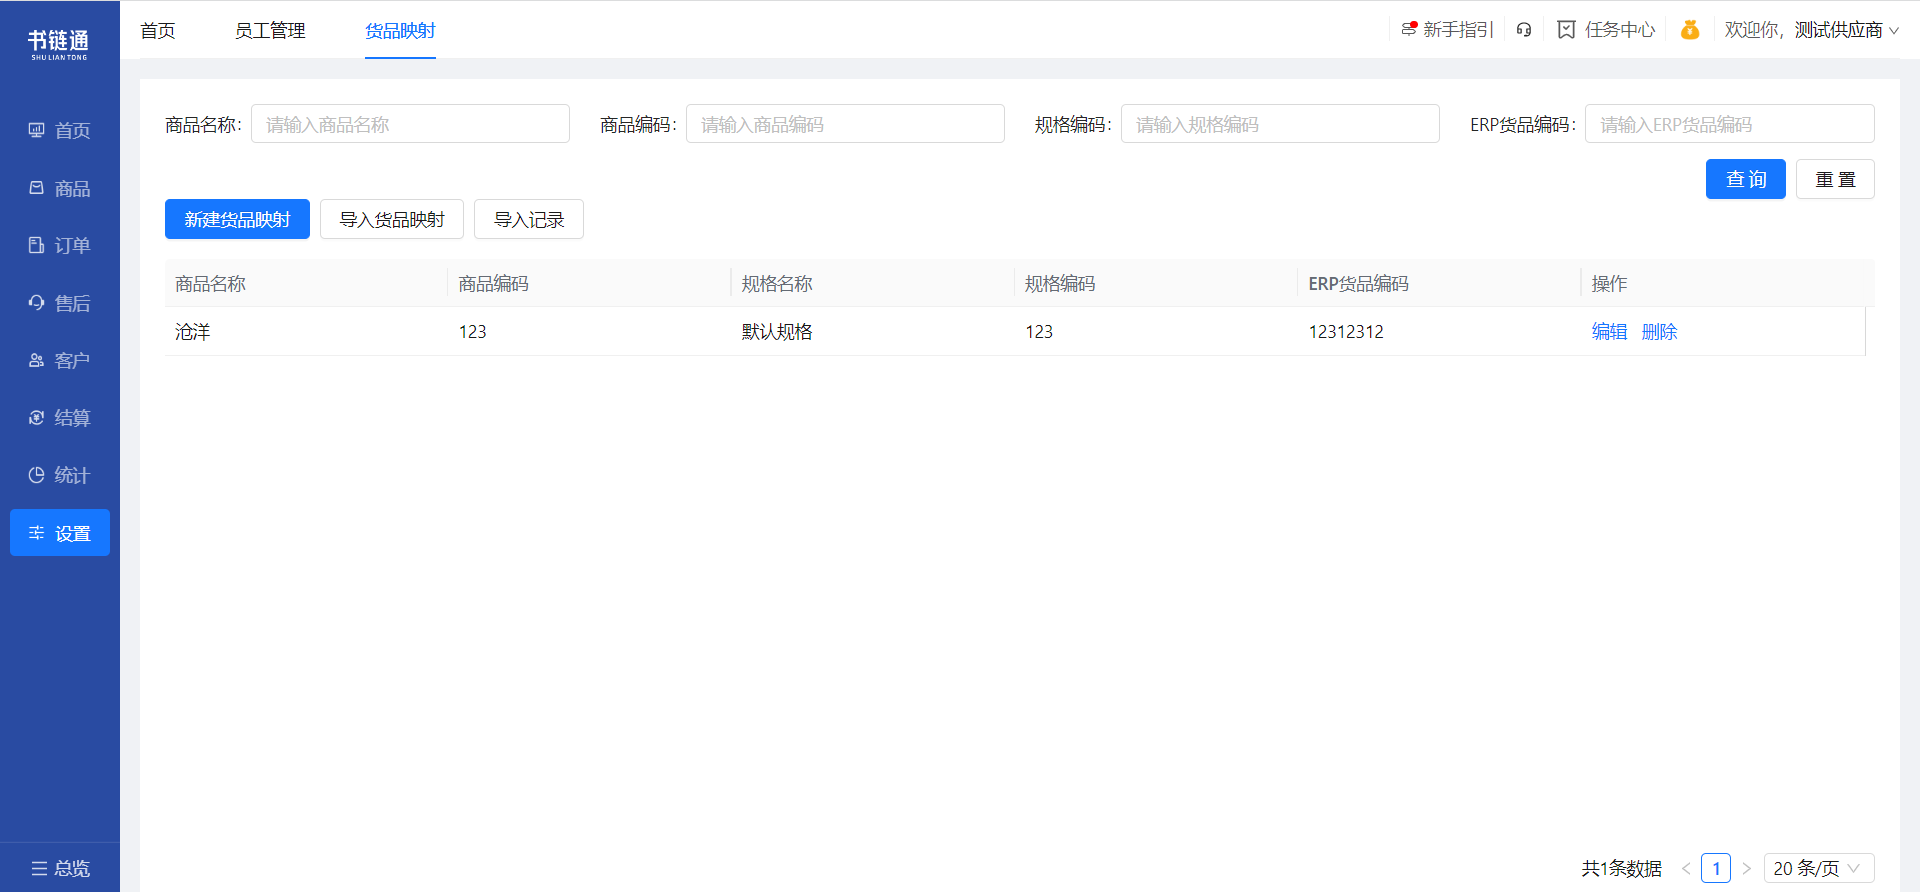This screenshot has width=1920, height=892.
Task: Open 新手指引 guide
Action: coord(1447,30)
